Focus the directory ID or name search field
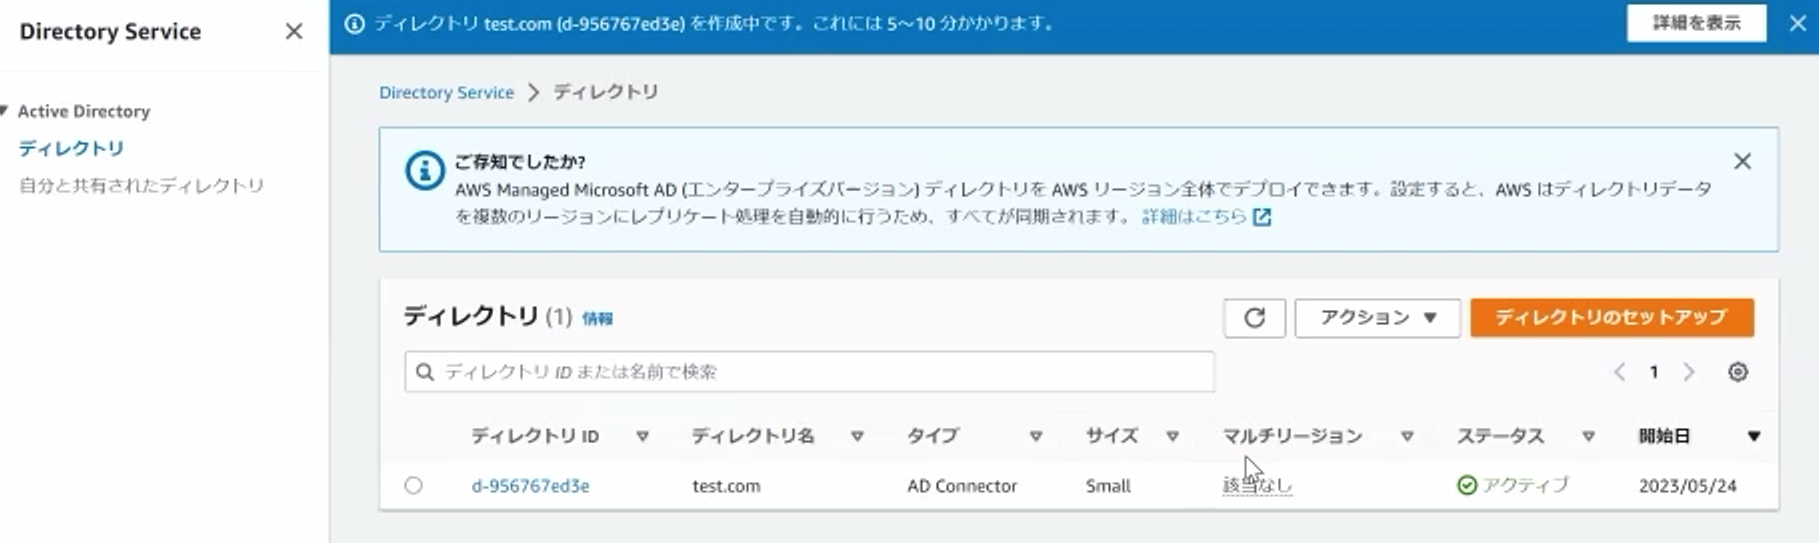 (x=809, y=372)
